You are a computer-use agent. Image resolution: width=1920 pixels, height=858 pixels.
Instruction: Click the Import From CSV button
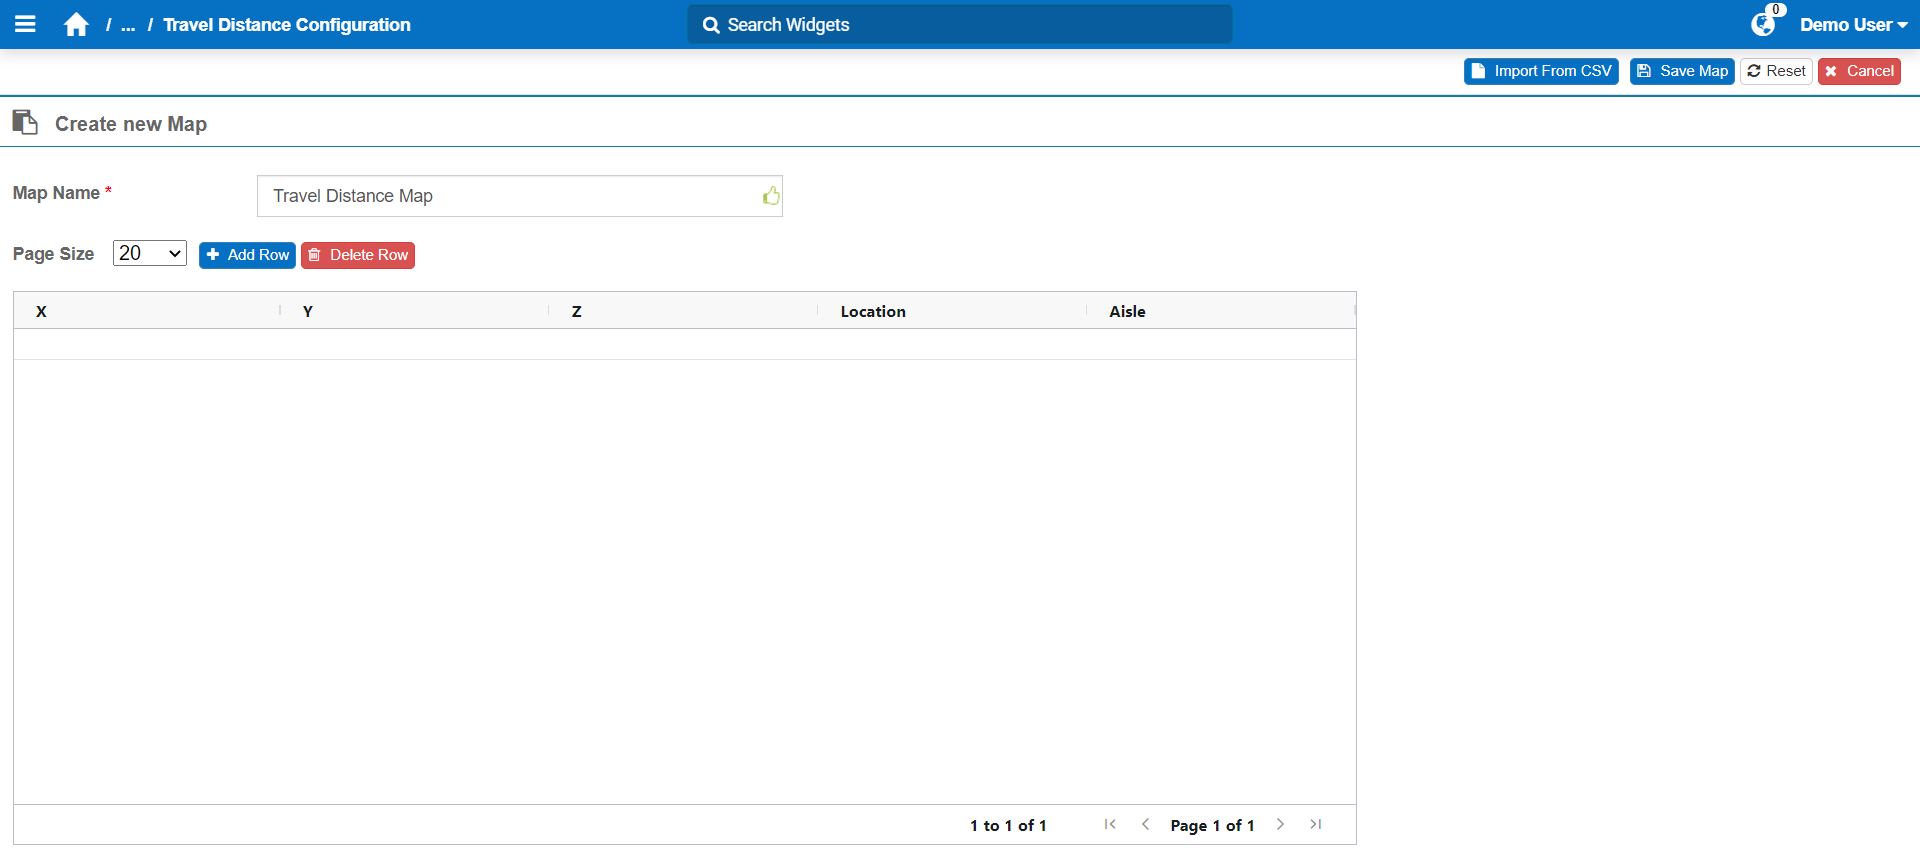(1541, 71)
